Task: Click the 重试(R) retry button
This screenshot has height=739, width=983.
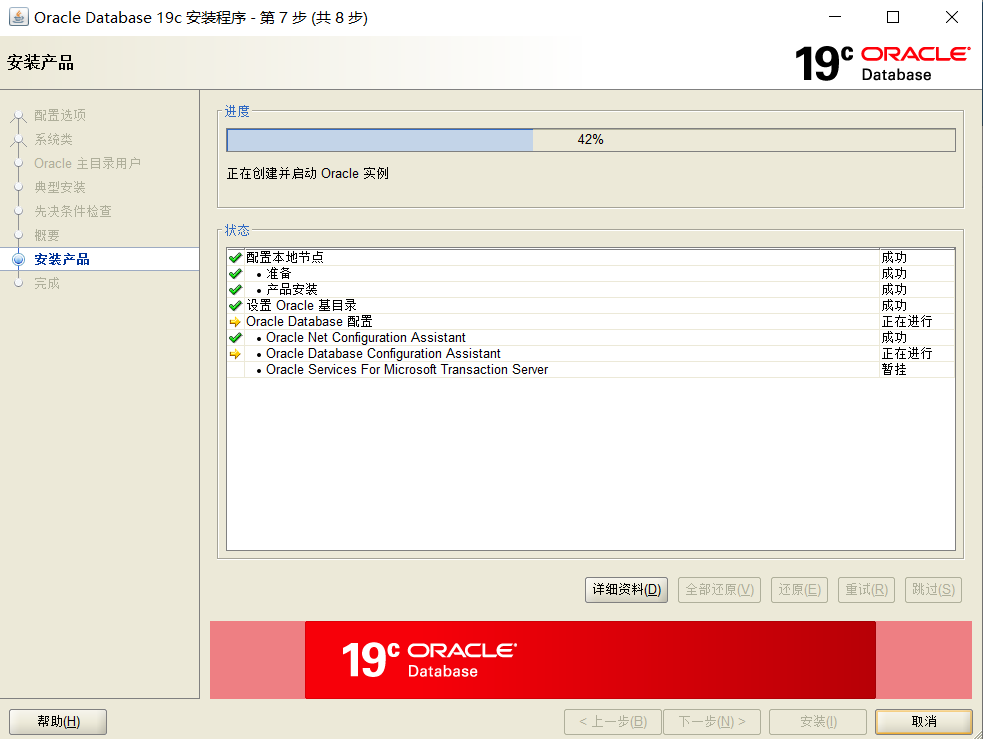Action: coord(866,590)
